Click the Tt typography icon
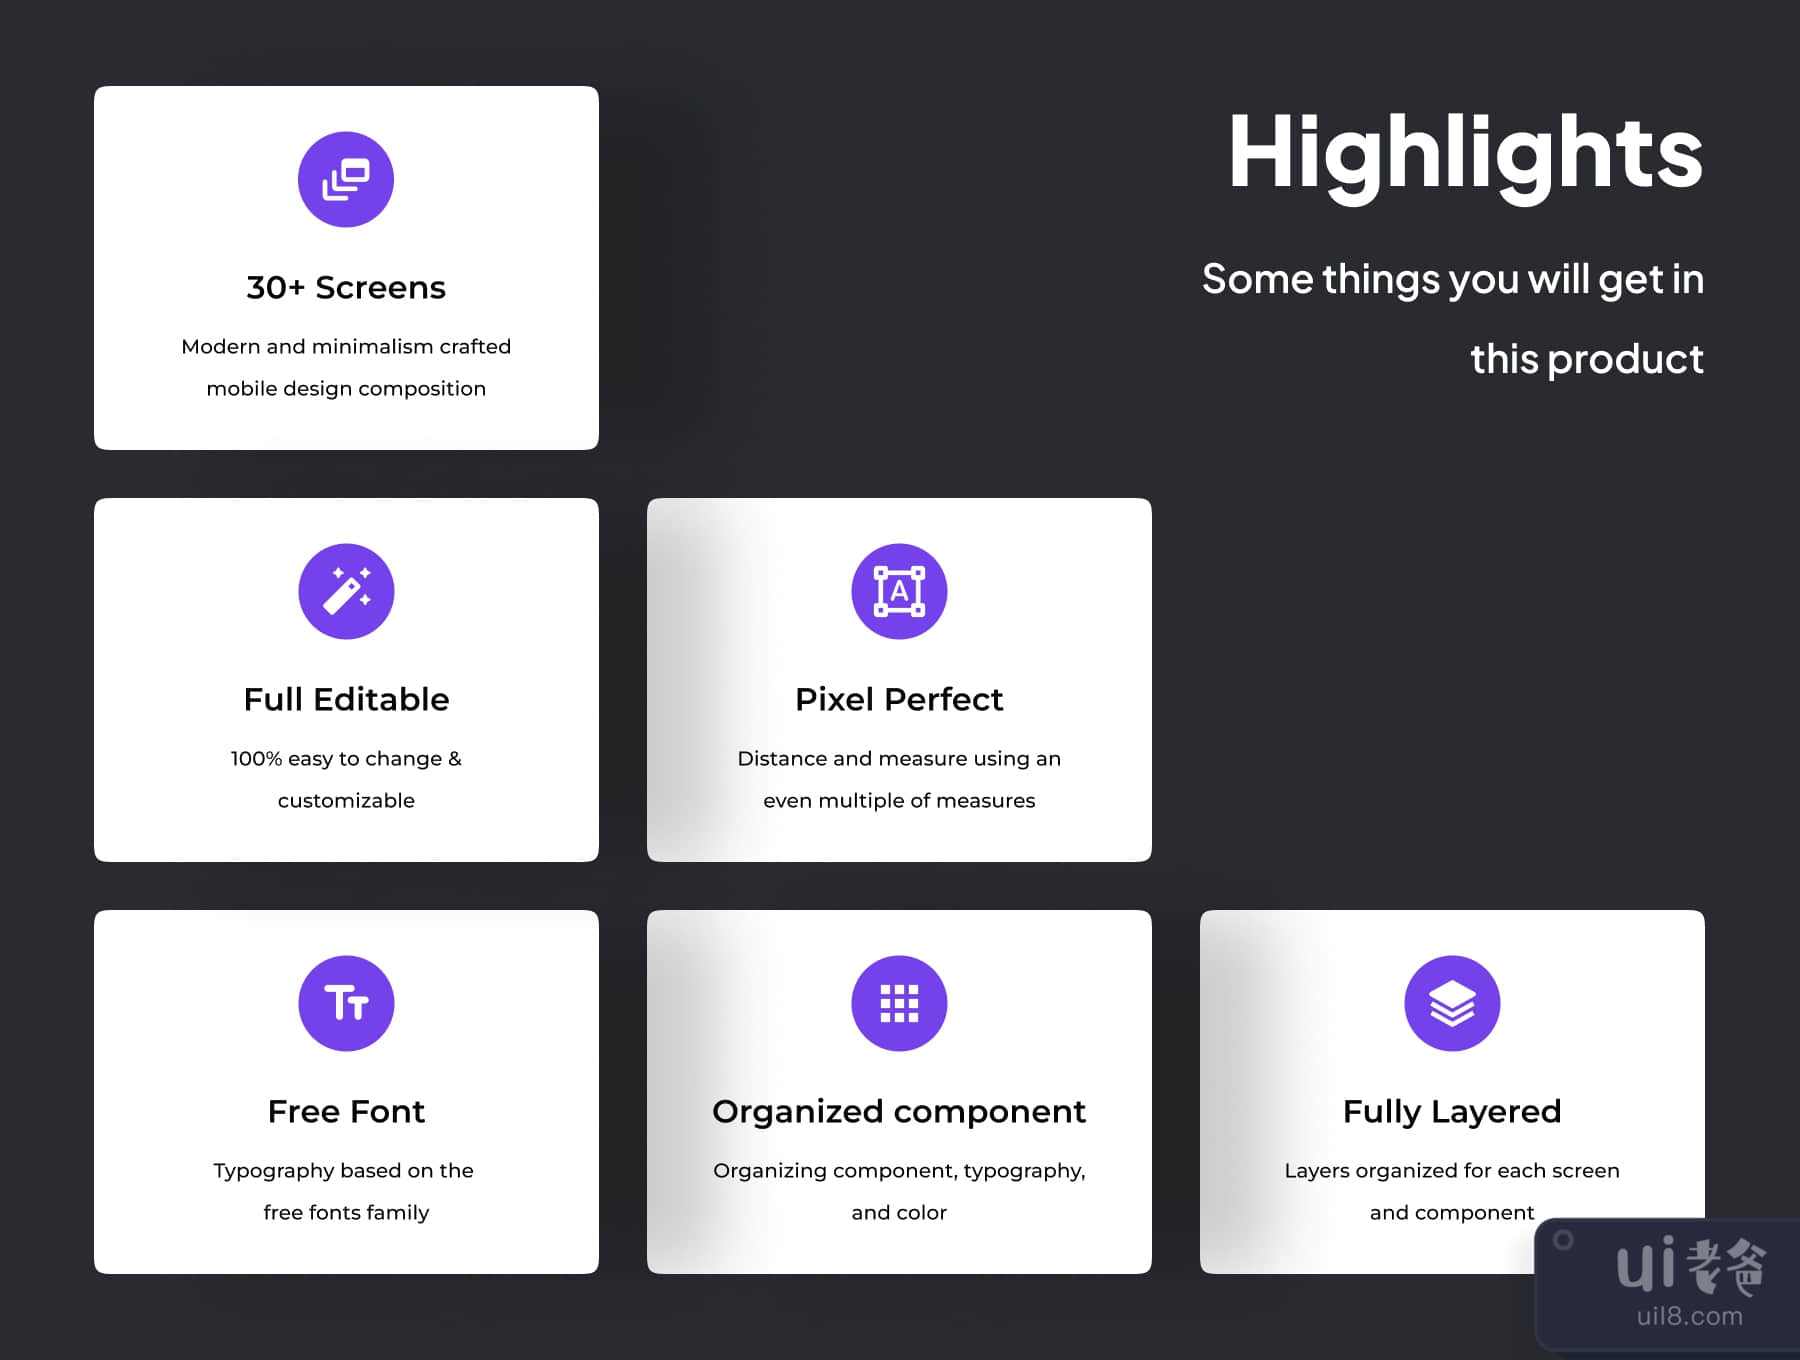Image resolution: width=1800 pixels, height=1360 pixels. pyautogui.click(x=346, y=1003)
